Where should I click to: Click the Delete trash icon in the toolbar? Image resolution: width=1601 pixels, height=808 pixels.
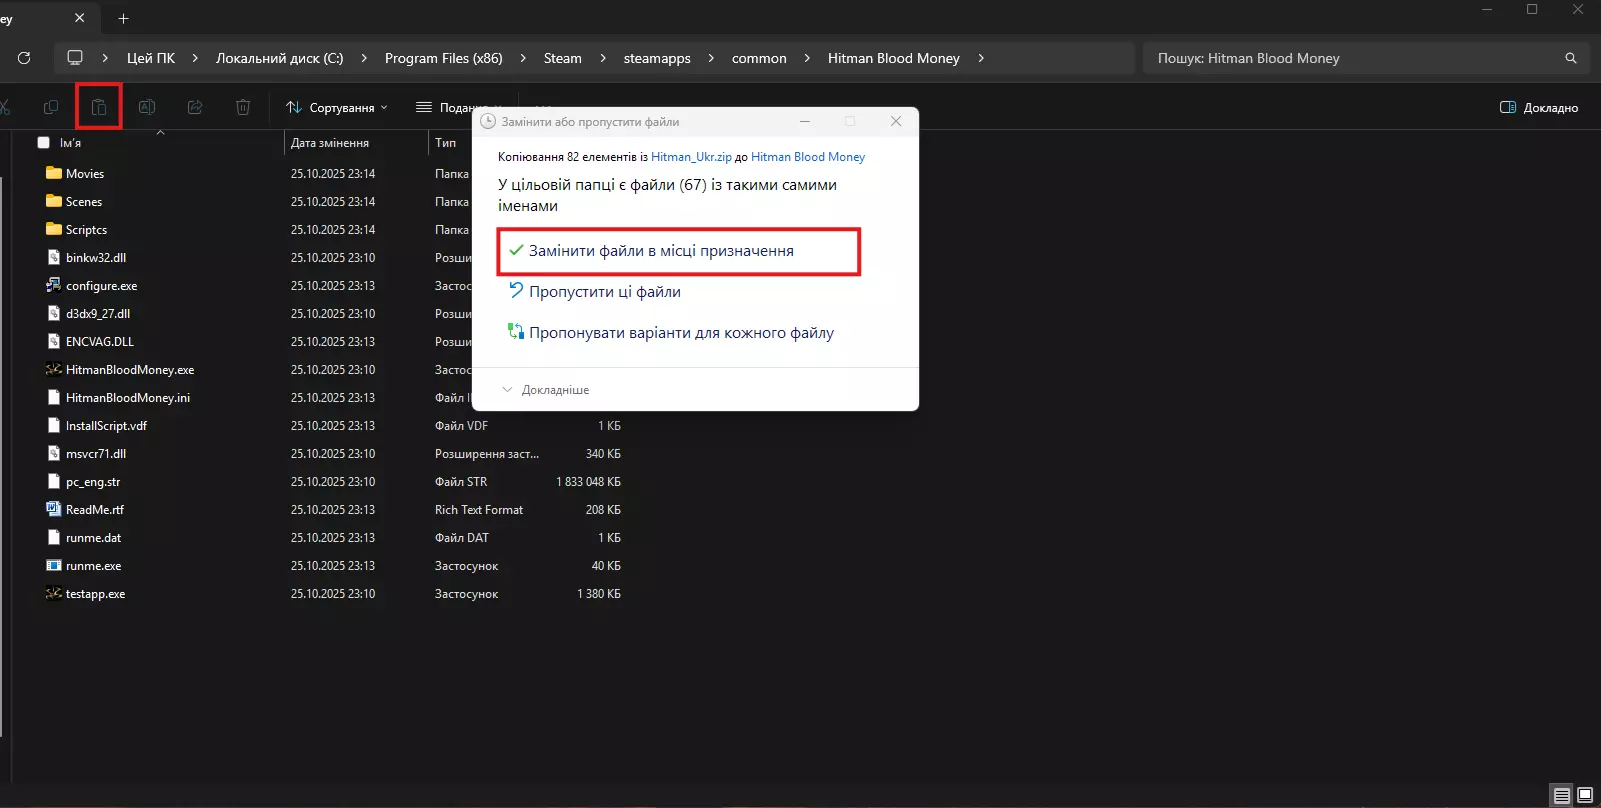(x=243, y=107)
